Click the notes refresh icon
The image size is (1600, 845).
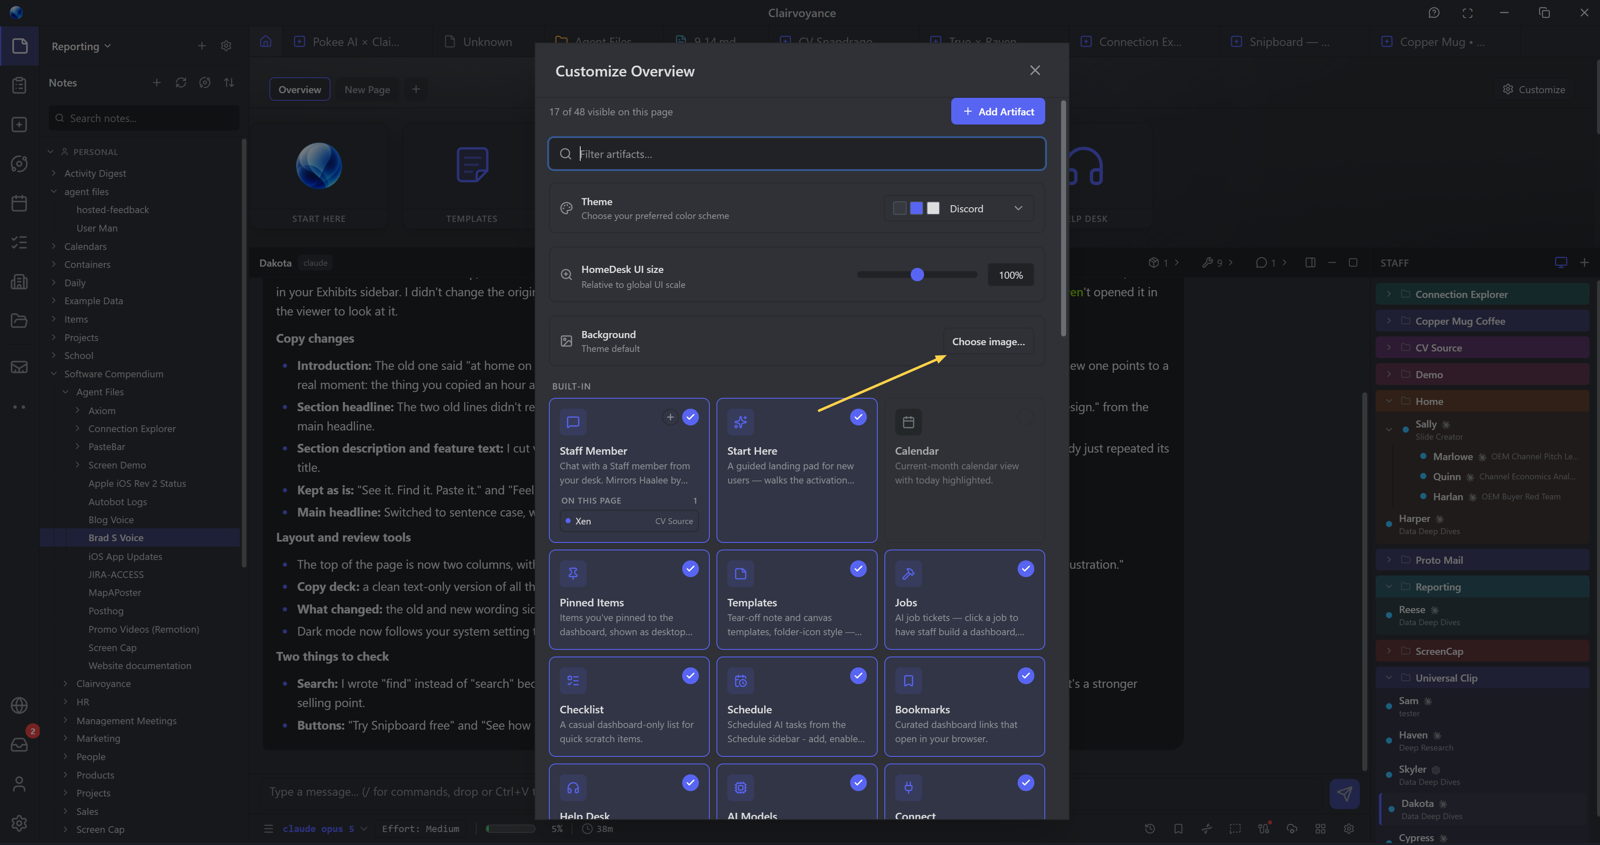click(x=181, y=83)
